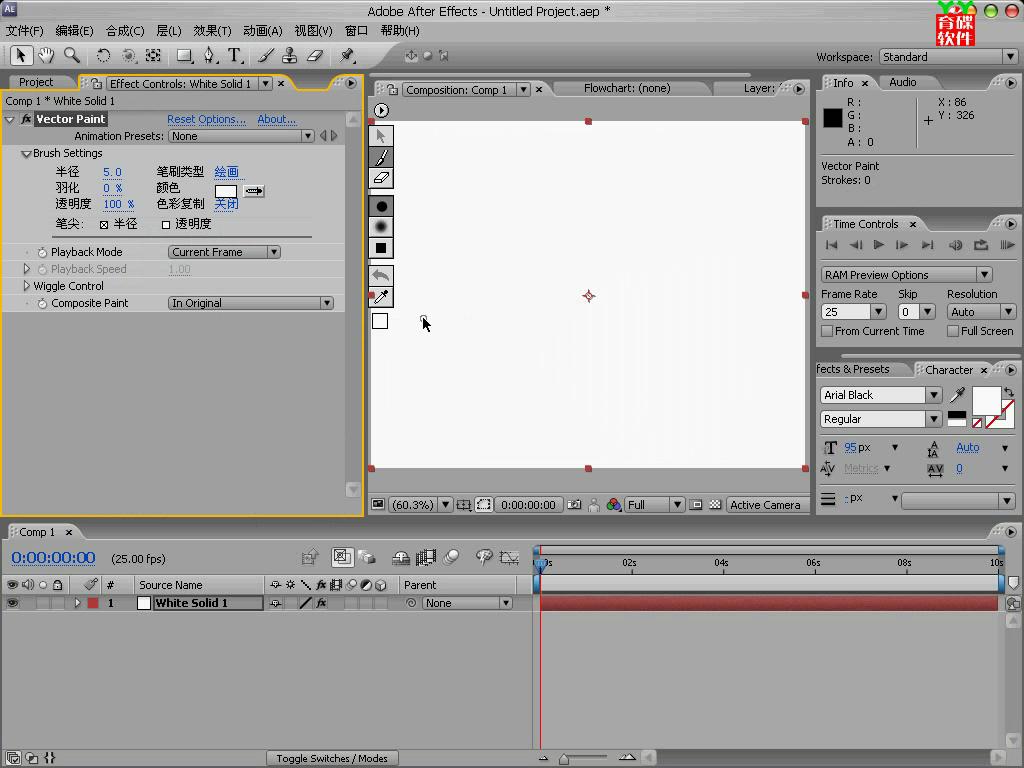Viewport: 1024px width, 768px height.
Task: Take a snapshot with camera icon
Action: tap(574, 505)
